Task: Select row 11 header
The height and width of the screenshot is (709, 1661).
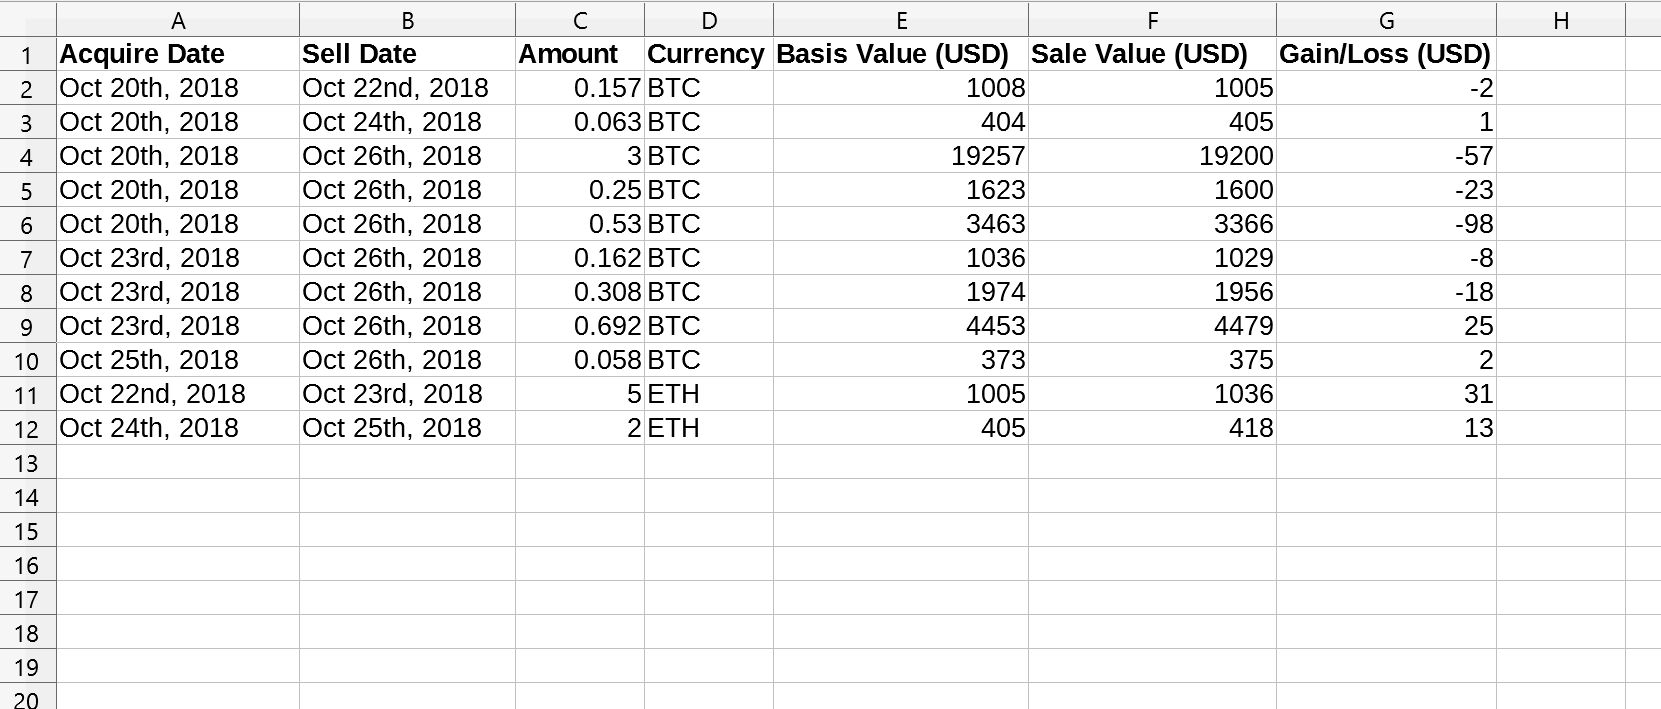Action: tap(28, 394)
